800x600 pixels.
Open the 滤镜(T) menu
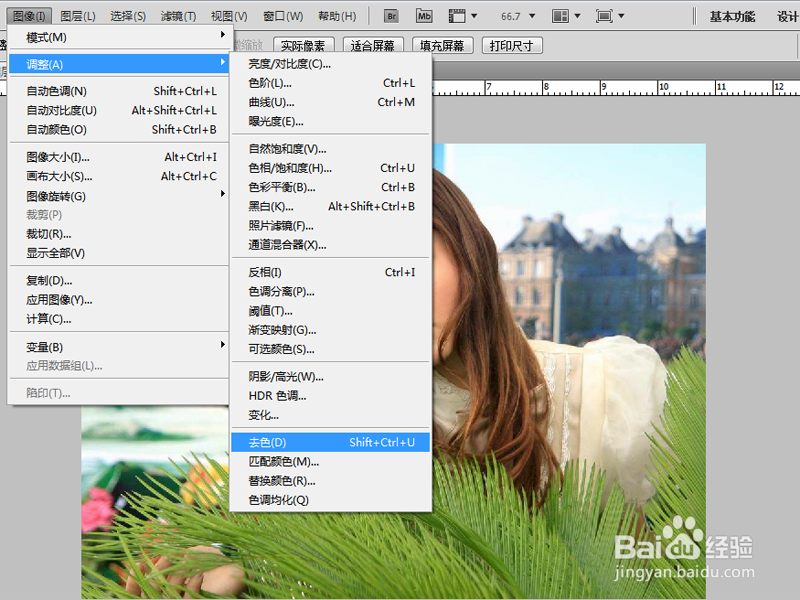178,16
